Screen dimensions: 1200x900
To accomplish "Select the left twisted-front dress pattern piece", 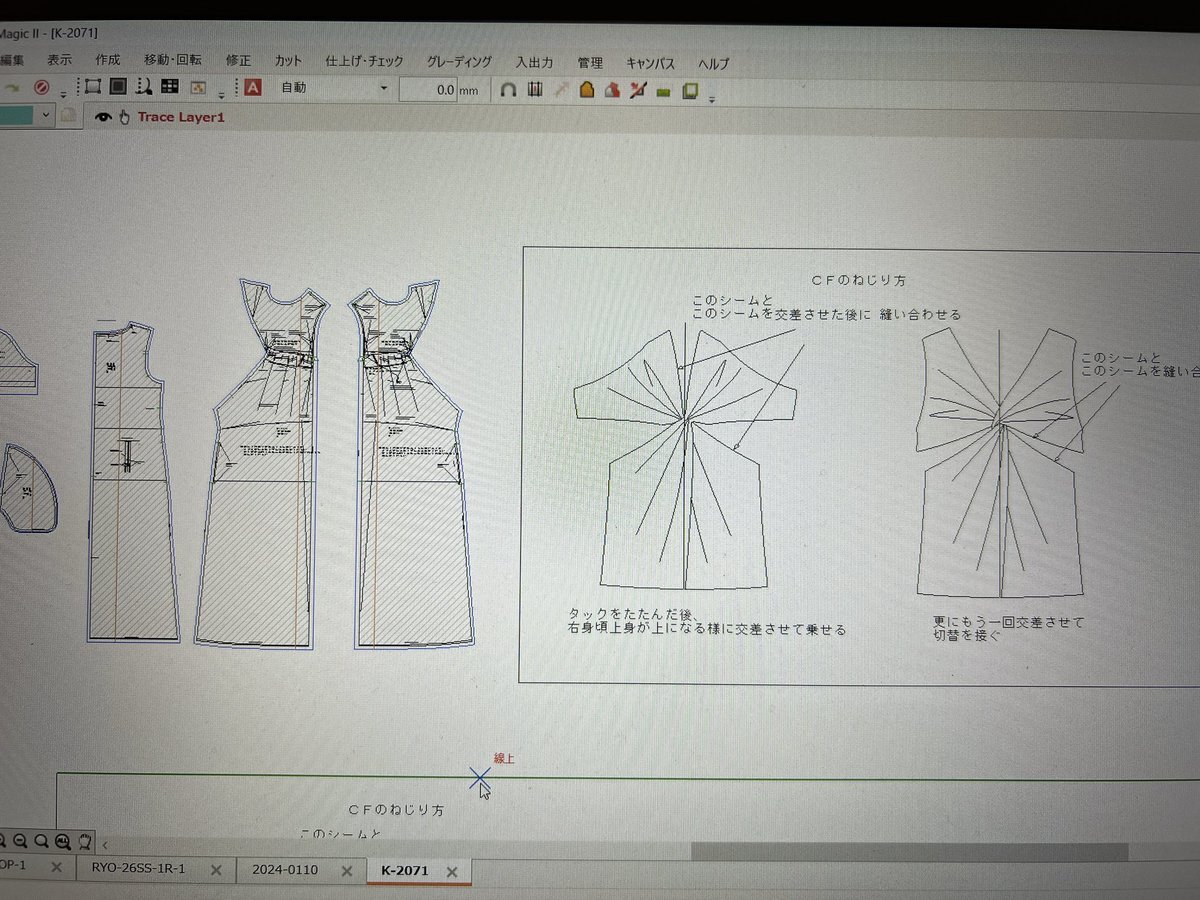I will pyautogui.click(x=262, y=462).
